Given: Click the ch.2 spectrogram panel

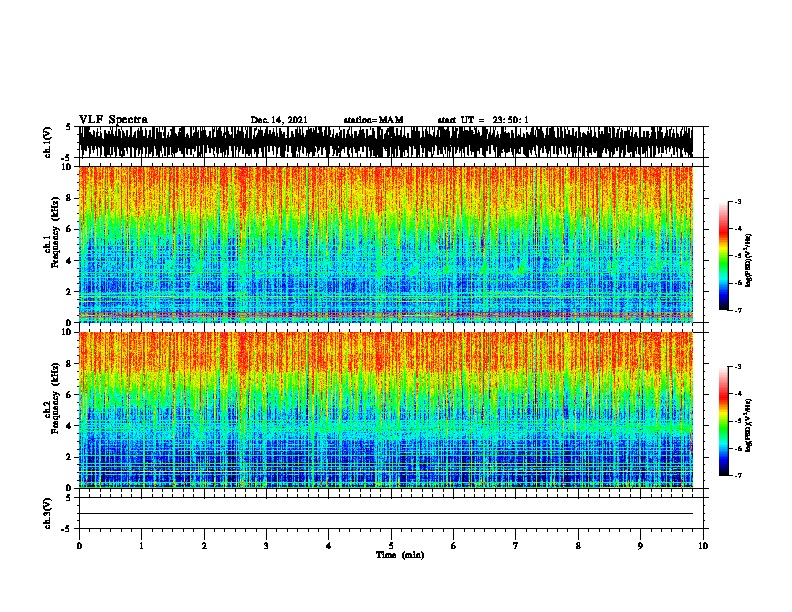Looking at the screenshot, I should [386, 410].
